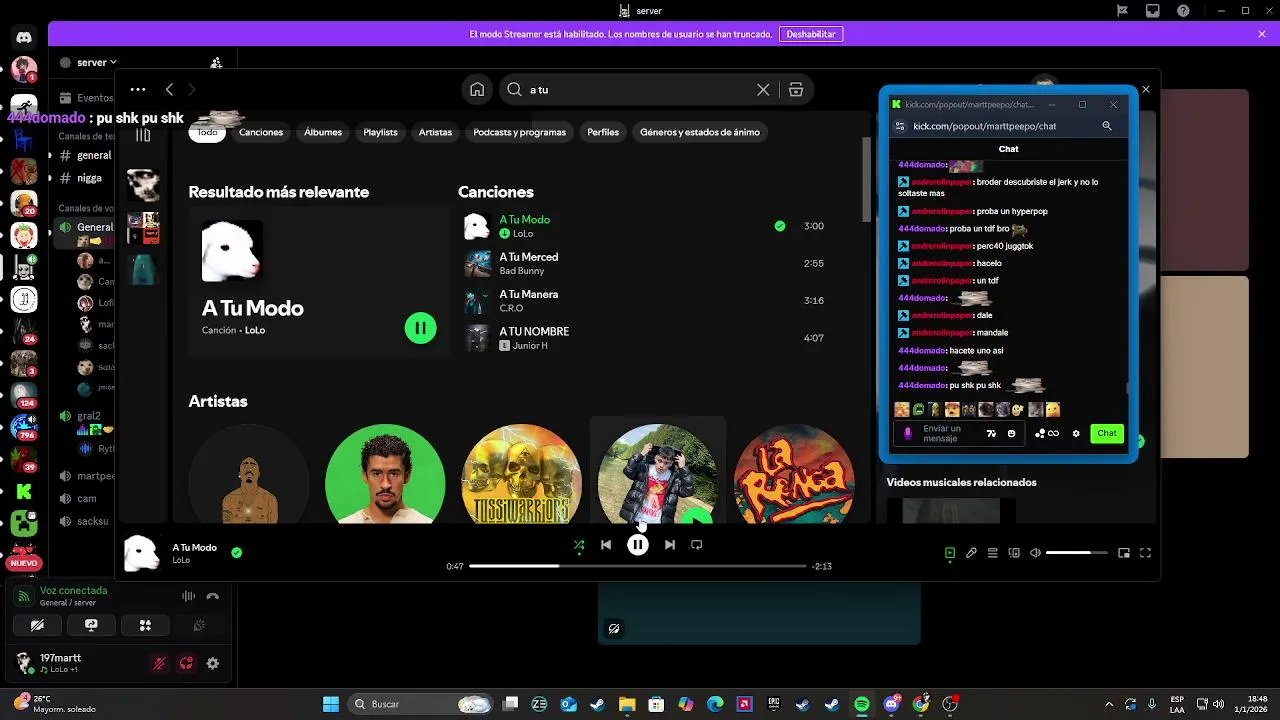Open Connect to a device
Viewport: 1280px width, 720px height.
[x=1014, y=553]
